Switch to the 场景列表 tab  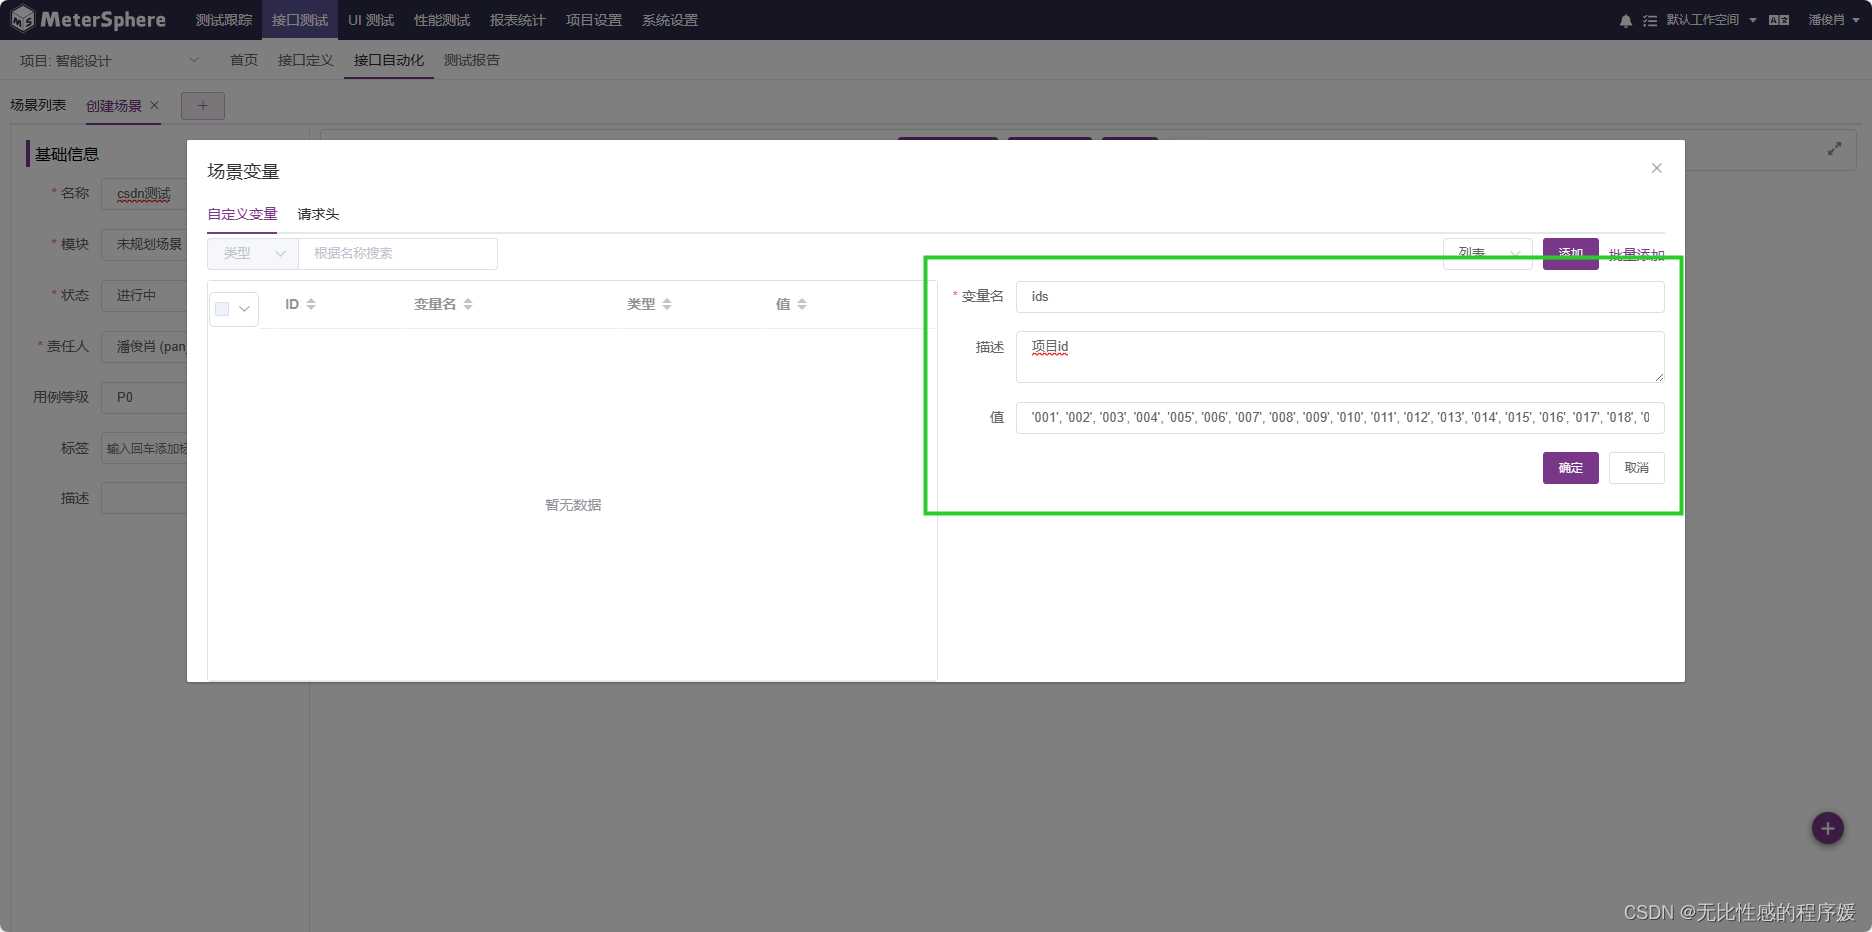(x=38, y=105)
